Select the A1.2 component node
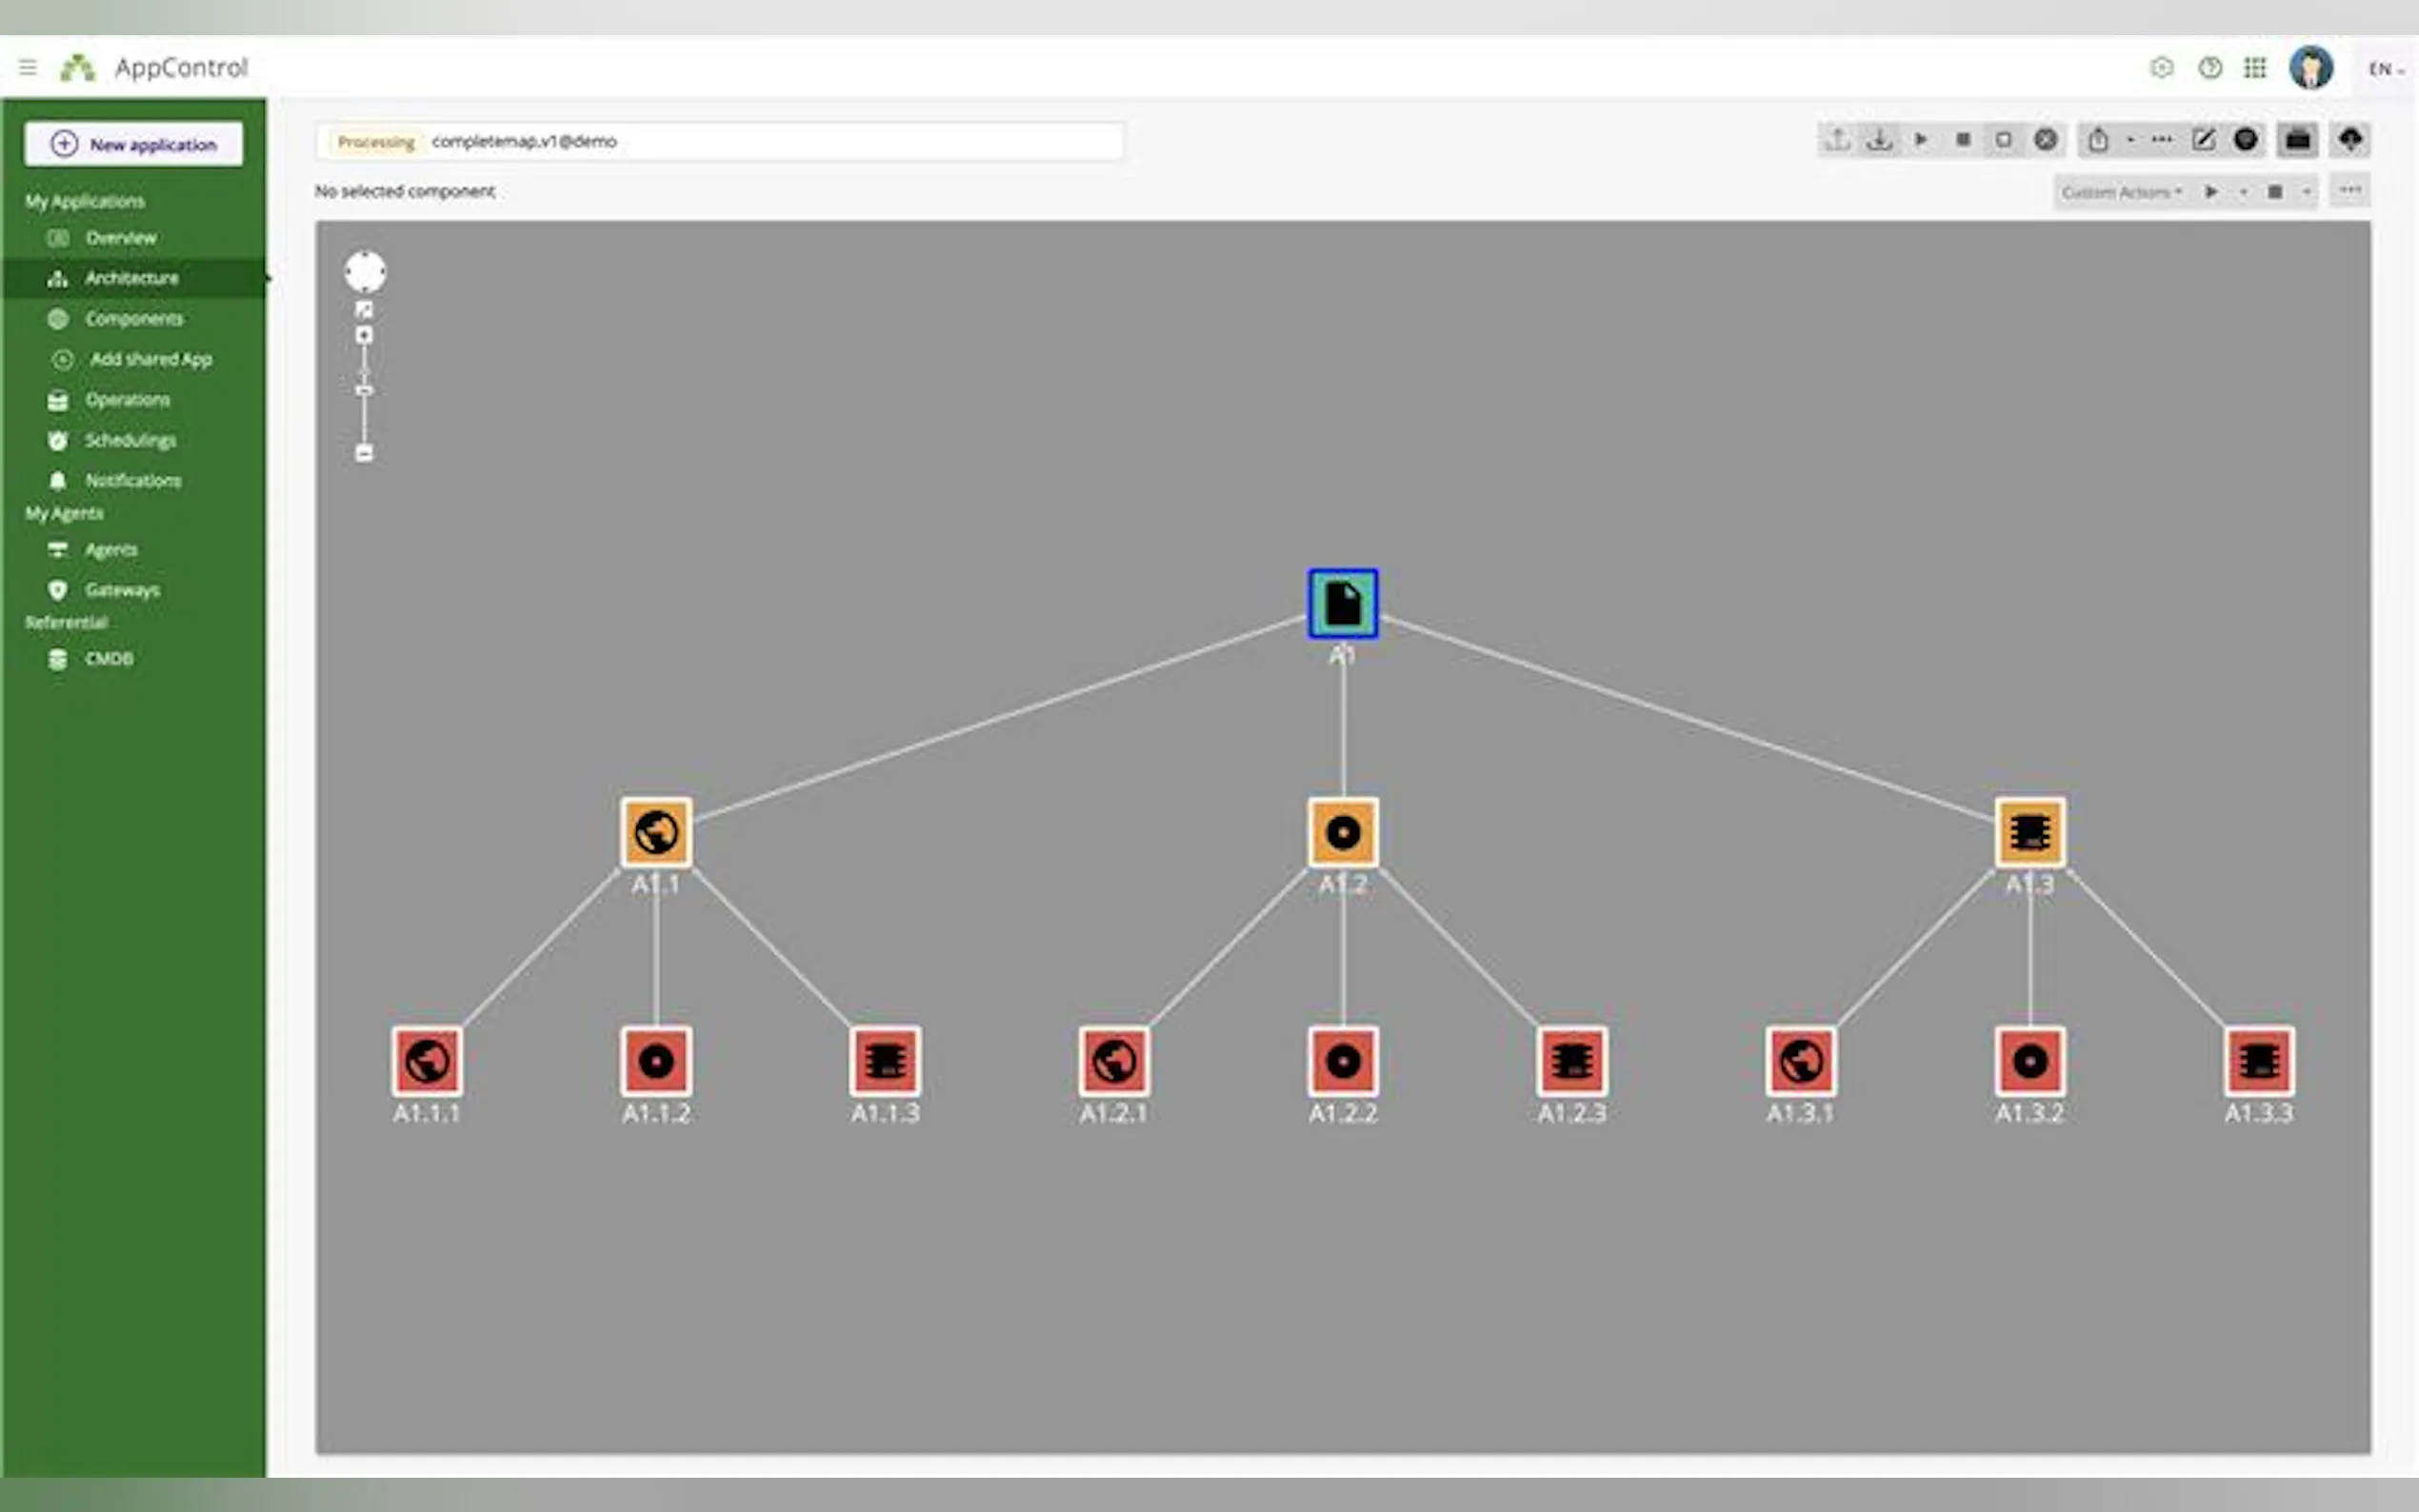The image size is (2419, 1512). pos(1342,832)
